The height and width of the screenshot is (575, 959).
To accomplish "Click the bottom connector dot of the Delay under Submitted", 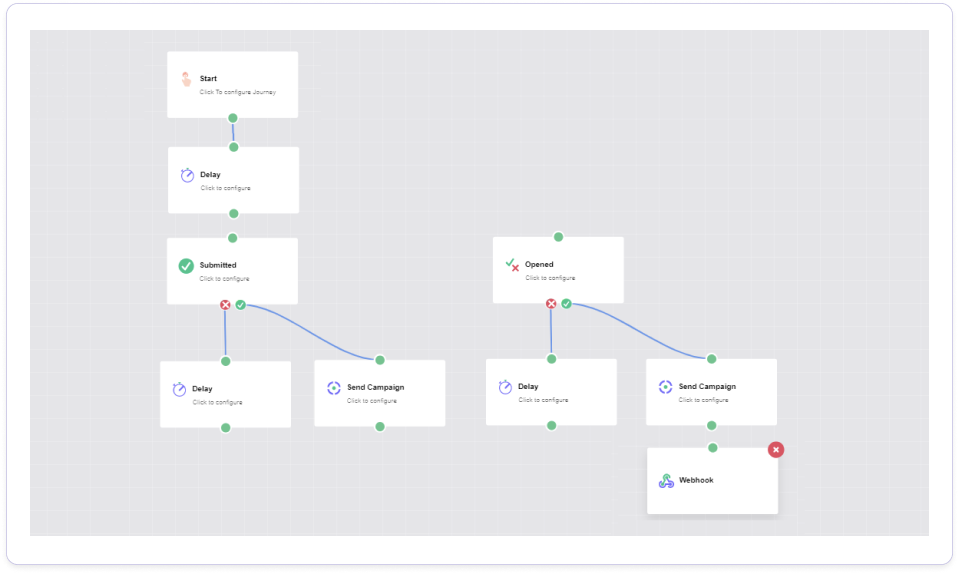I will point(226,428).
